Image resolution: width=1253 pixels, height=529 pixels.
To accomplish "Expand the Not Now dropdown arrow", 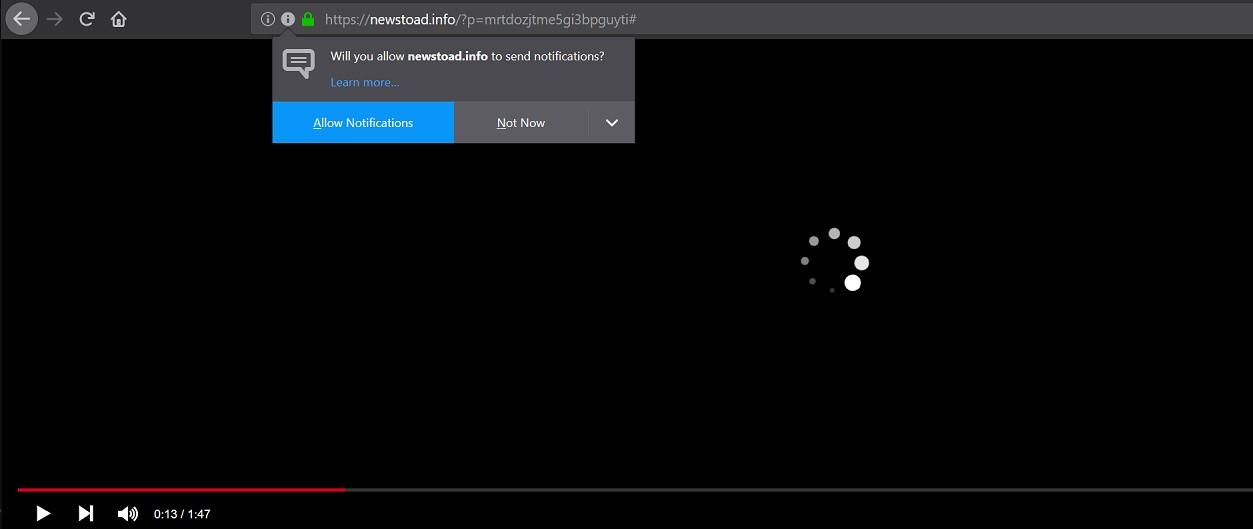I will [612, 123].
